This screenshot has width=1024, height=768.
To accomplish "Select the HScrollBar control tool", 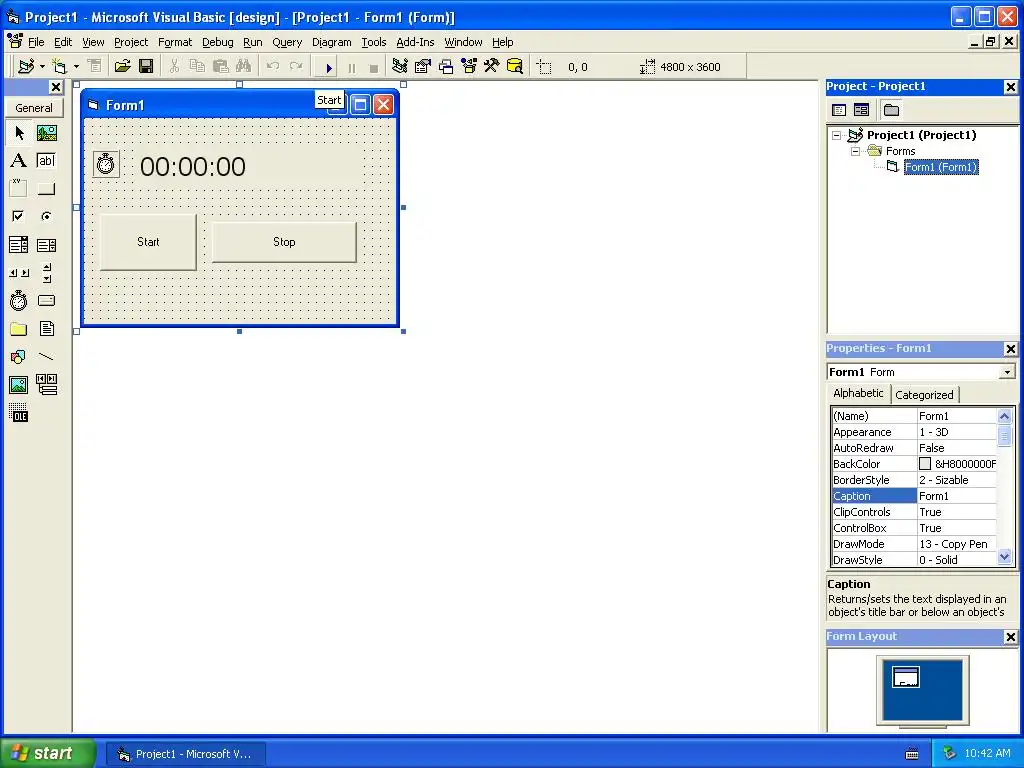I will [x=19, y=273].
